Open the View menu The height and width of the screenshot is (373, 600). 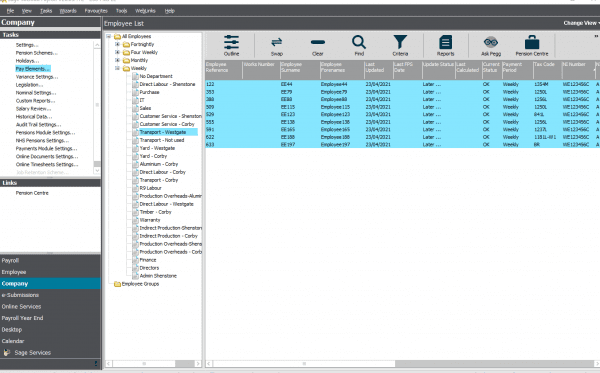click(x=27, y=11)
